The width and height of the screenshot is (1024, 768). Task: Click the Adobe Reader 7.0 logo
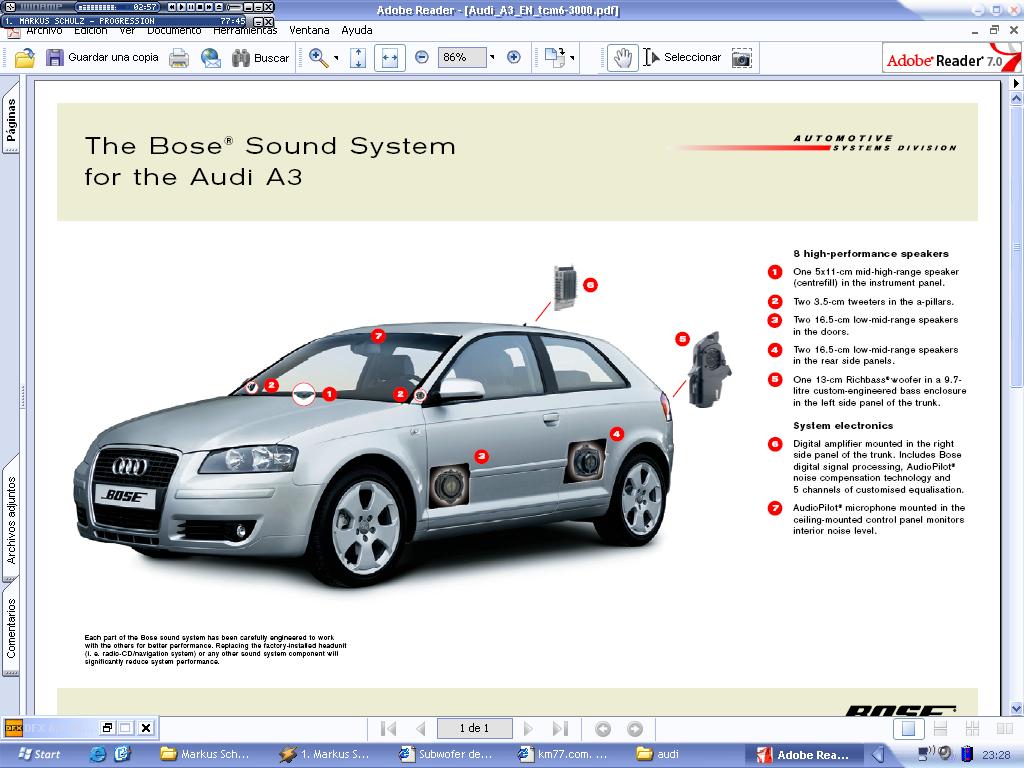tap(952, 58)
